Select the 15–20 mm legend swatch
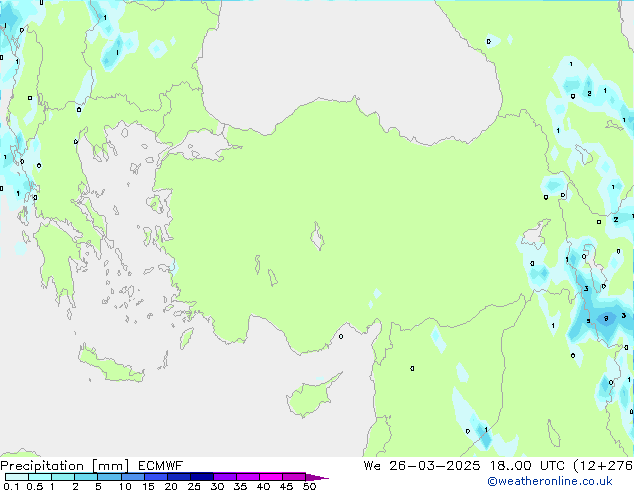The width and height of the screenshot is (634, 490). 156,477
